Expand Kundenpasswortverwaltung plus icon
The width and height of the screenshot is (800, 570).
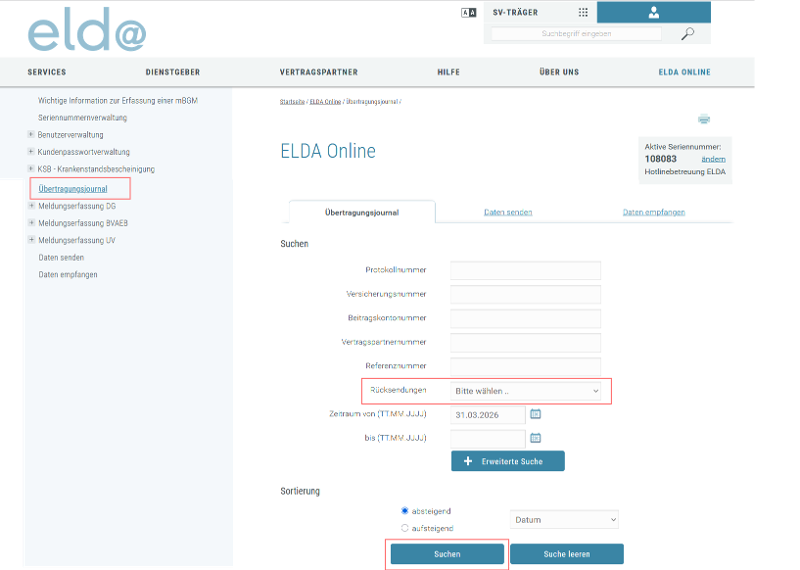pyautogui.click(x=31, y=152)
